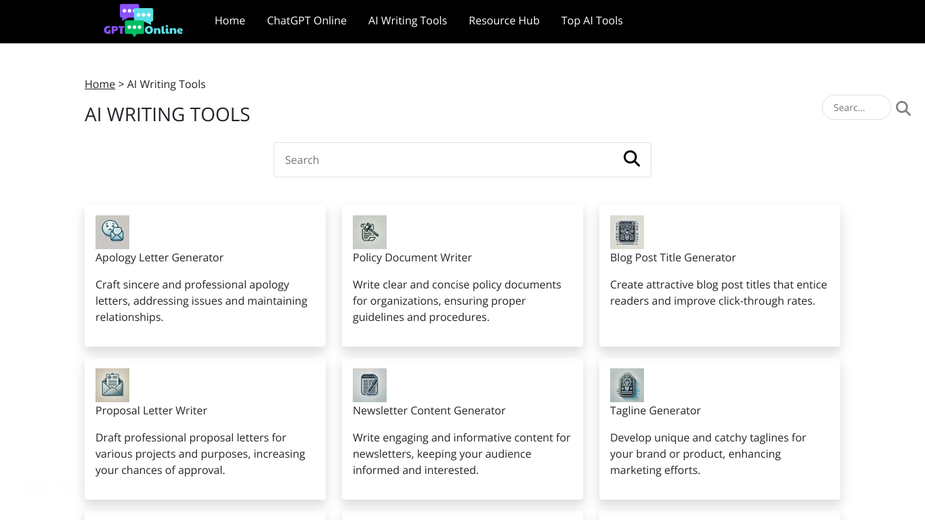
Task: Click the GPT Online logo
Action: pyautogui.click(x=143, y=21)
